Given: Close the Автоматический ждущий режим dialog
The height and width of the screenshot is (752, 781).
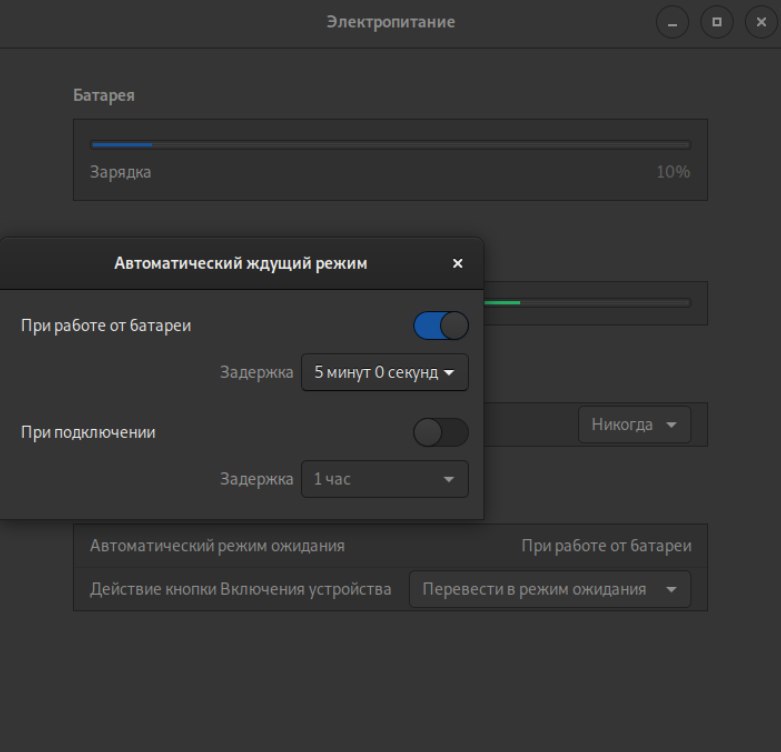Looking at the screenshot, I should pos(457,263).
